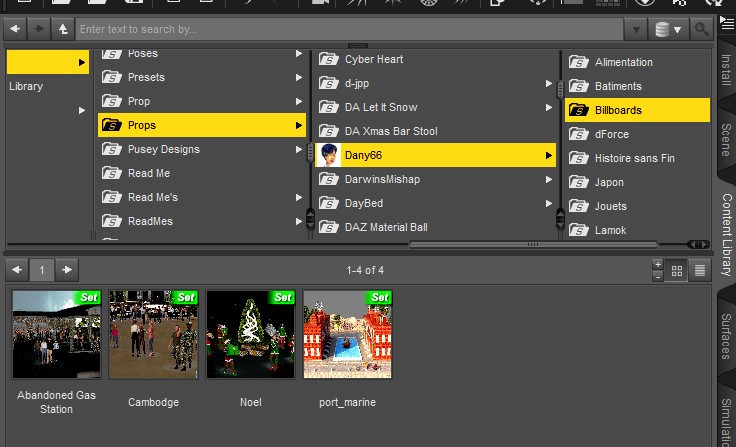This screenshot has height=447, width=736.
Task: Open the Batiments folder
Action: click(x=637, y=86)
